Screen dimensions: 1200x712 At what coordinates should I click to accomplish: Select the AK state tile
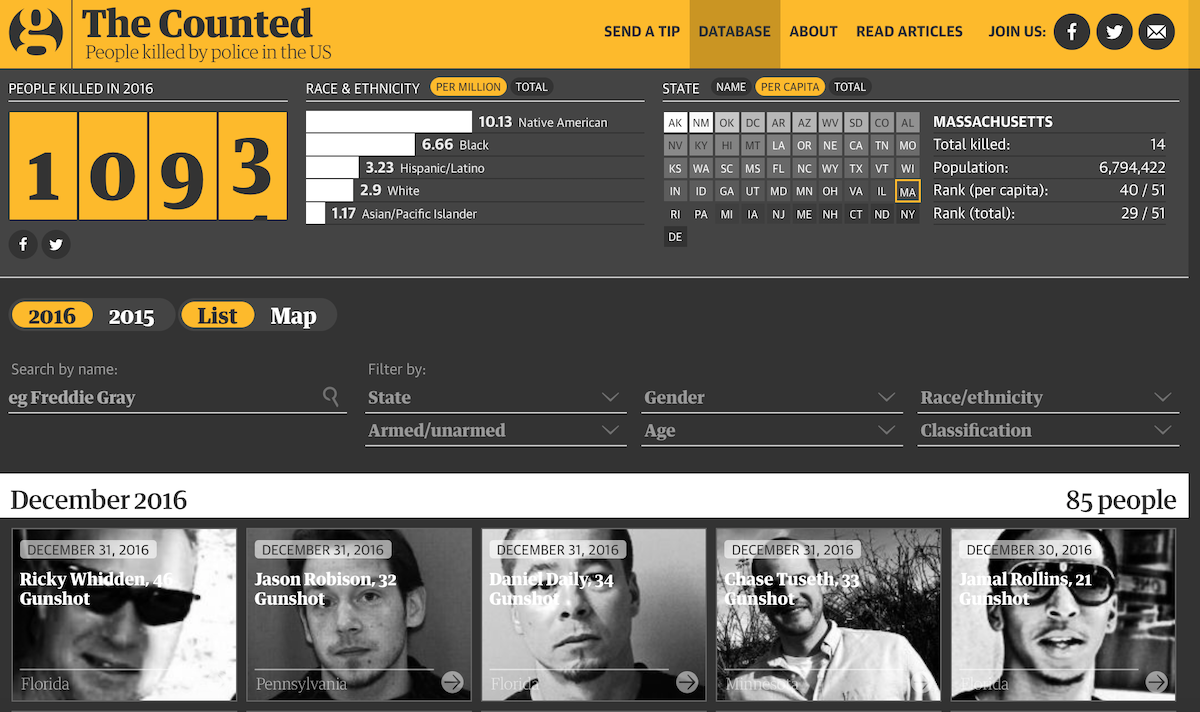pos(675,123)
